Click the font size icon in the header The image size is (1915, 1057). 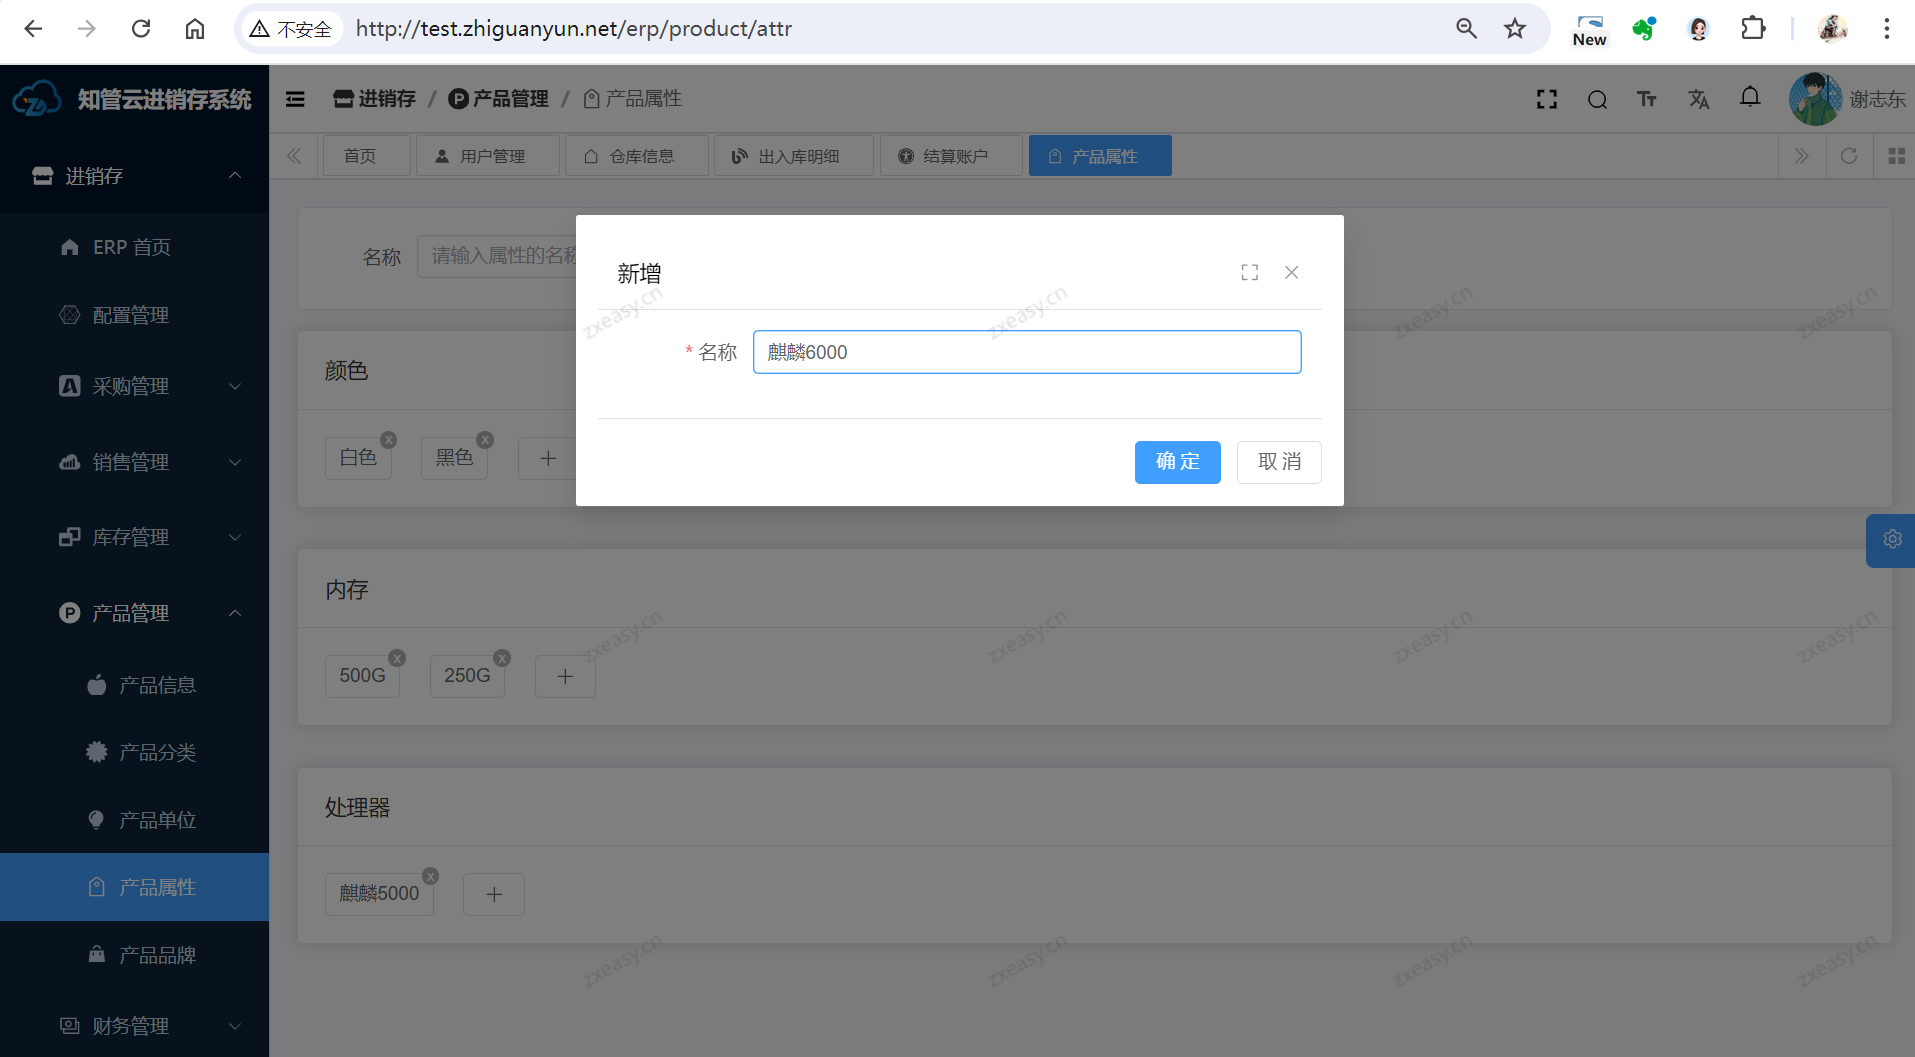tap(1646, 99)
